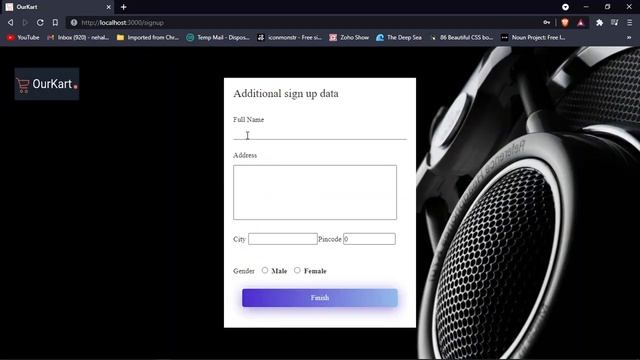Click the round dropdown icon in title bar
640x360 pixels.
point(565,7)
